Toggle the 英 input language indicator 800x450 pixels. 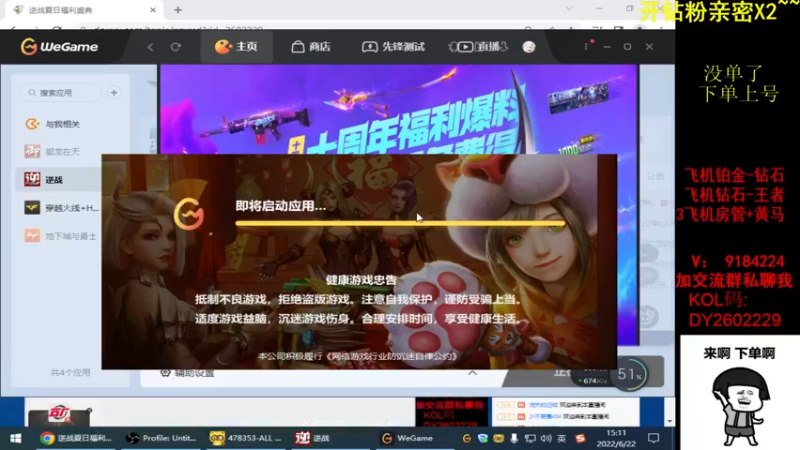point(562,438)
